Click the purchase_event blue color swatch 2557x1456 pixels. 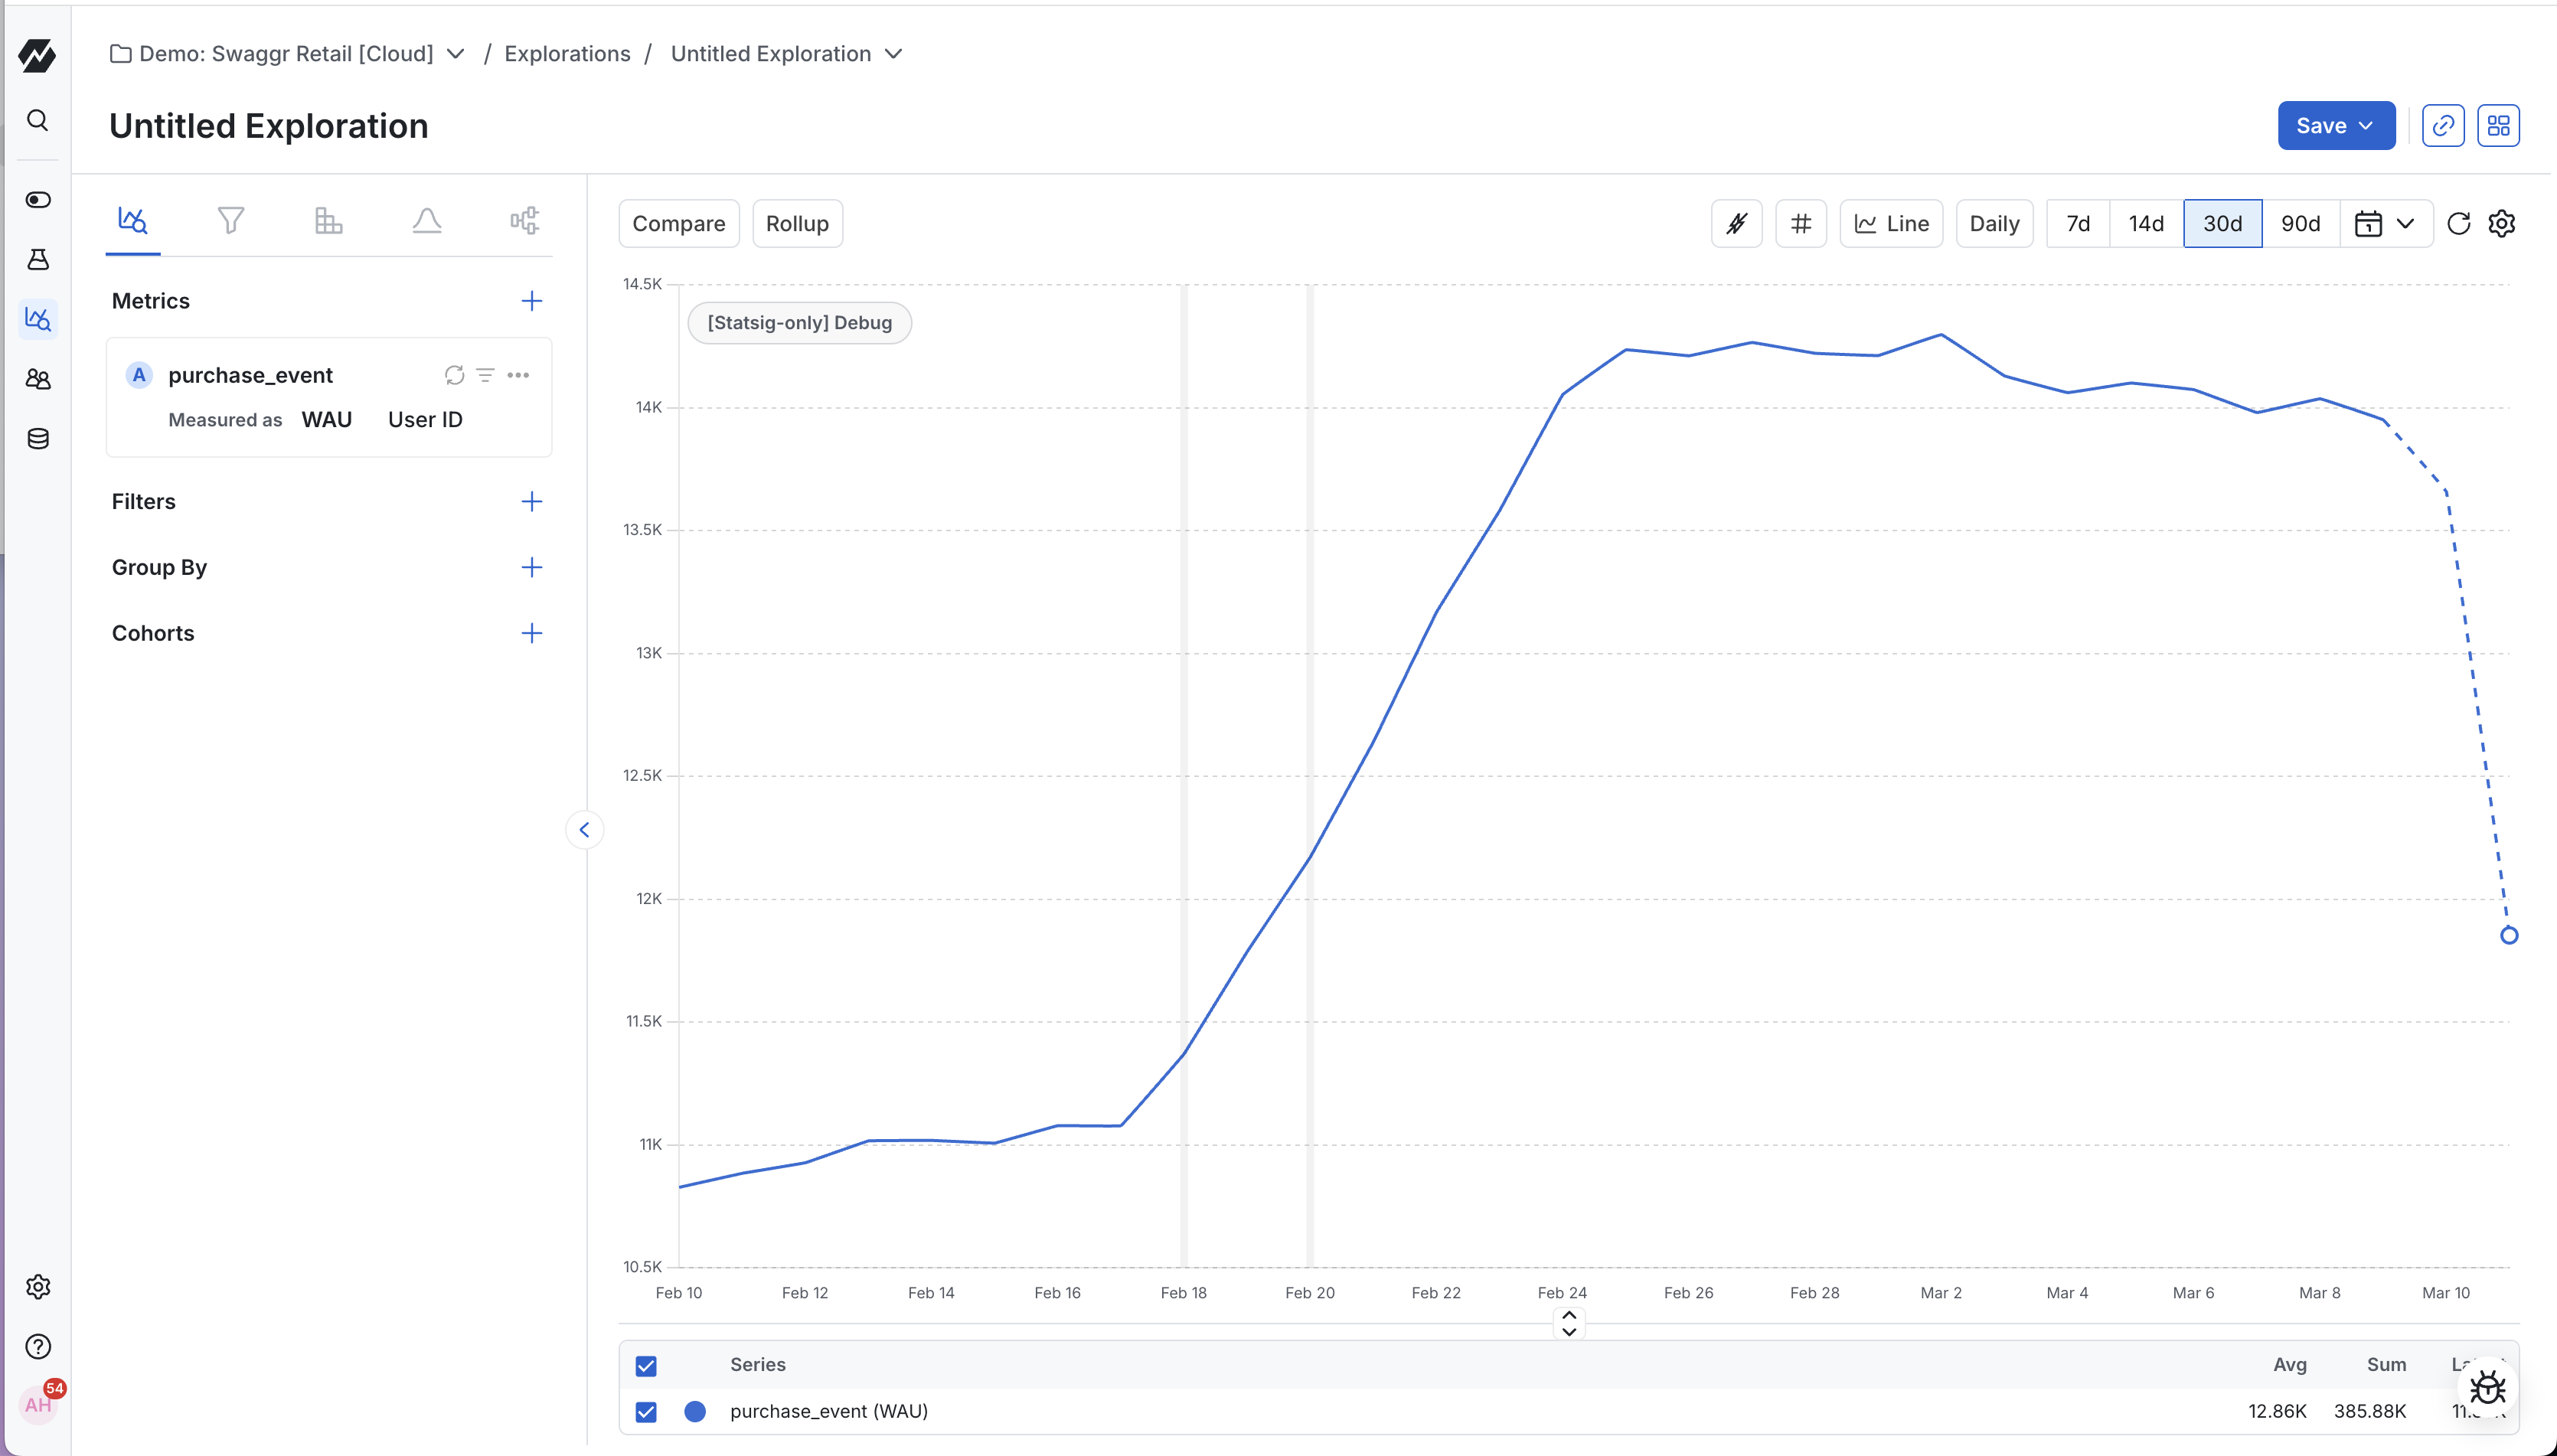(x=695, y=1412)
